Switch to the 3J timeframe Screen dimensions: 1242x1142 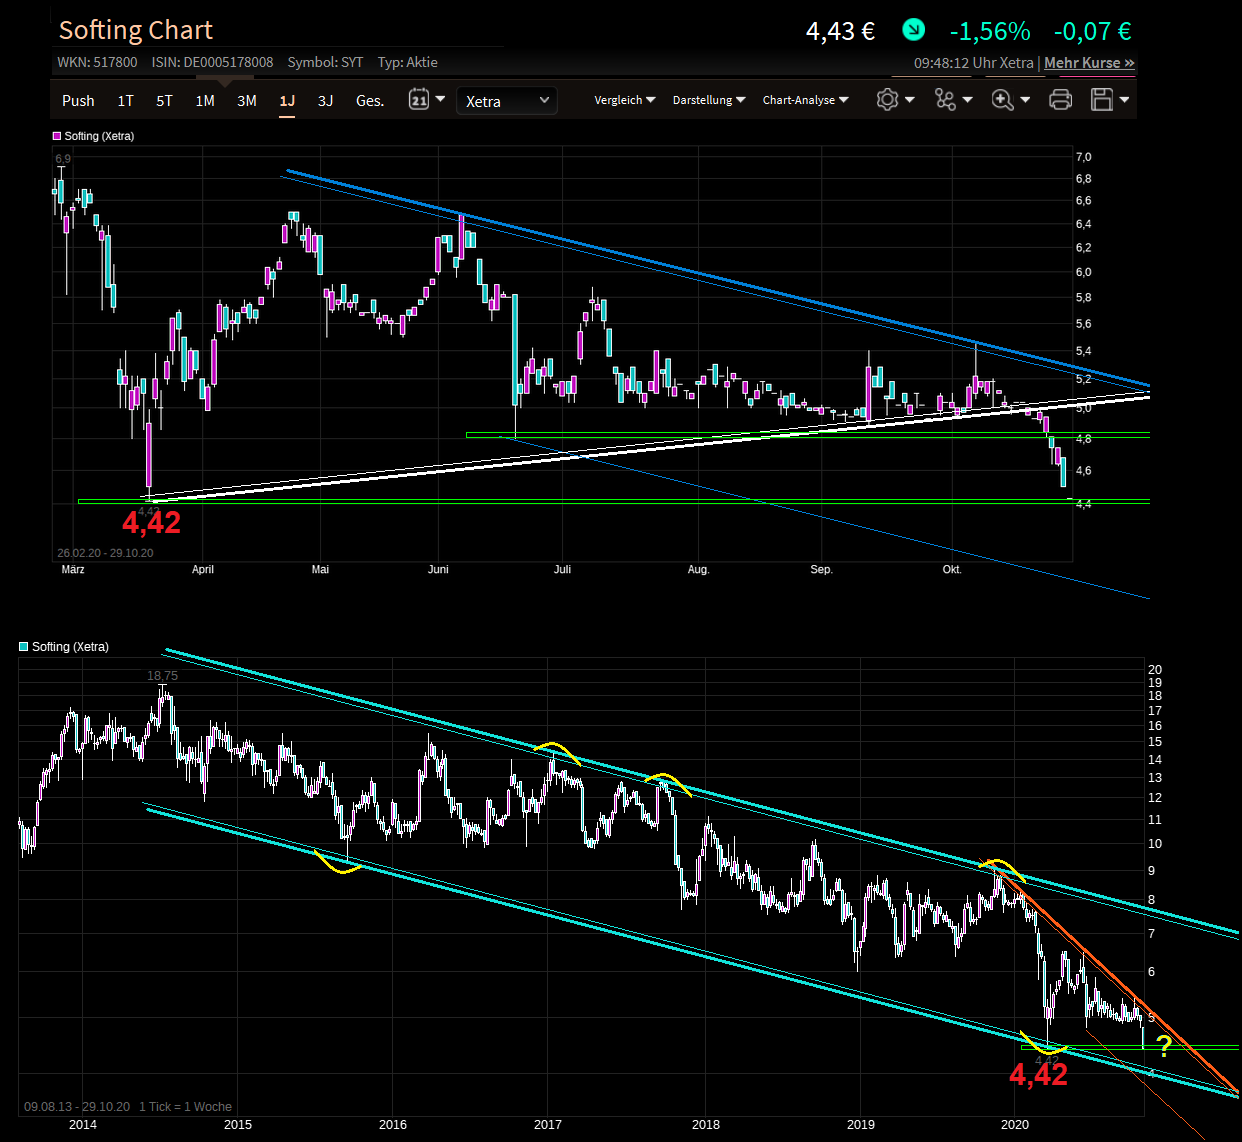[325, 100]
